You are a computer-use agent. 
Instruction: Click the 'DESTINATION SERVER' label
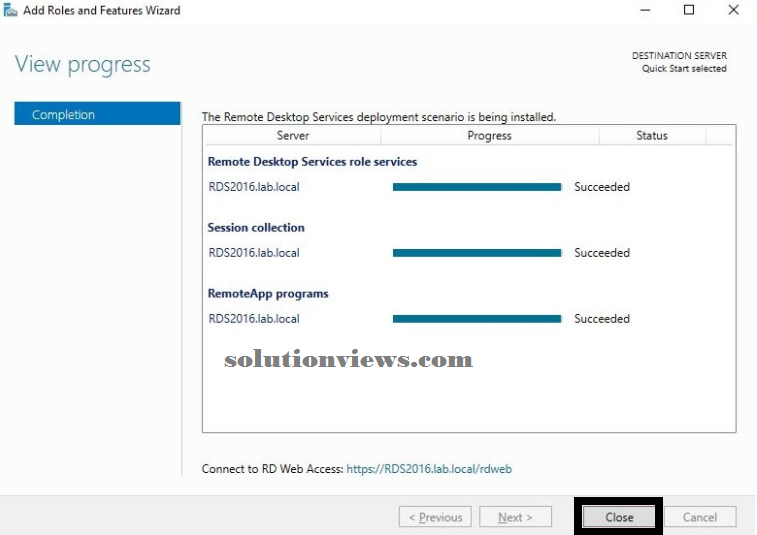coord(679,56)
